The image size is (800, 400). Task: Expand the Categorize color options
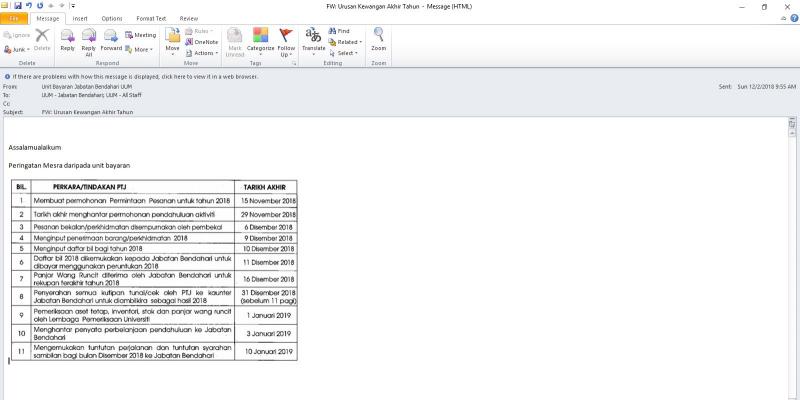pyautogui.click(x=260, y=42)
